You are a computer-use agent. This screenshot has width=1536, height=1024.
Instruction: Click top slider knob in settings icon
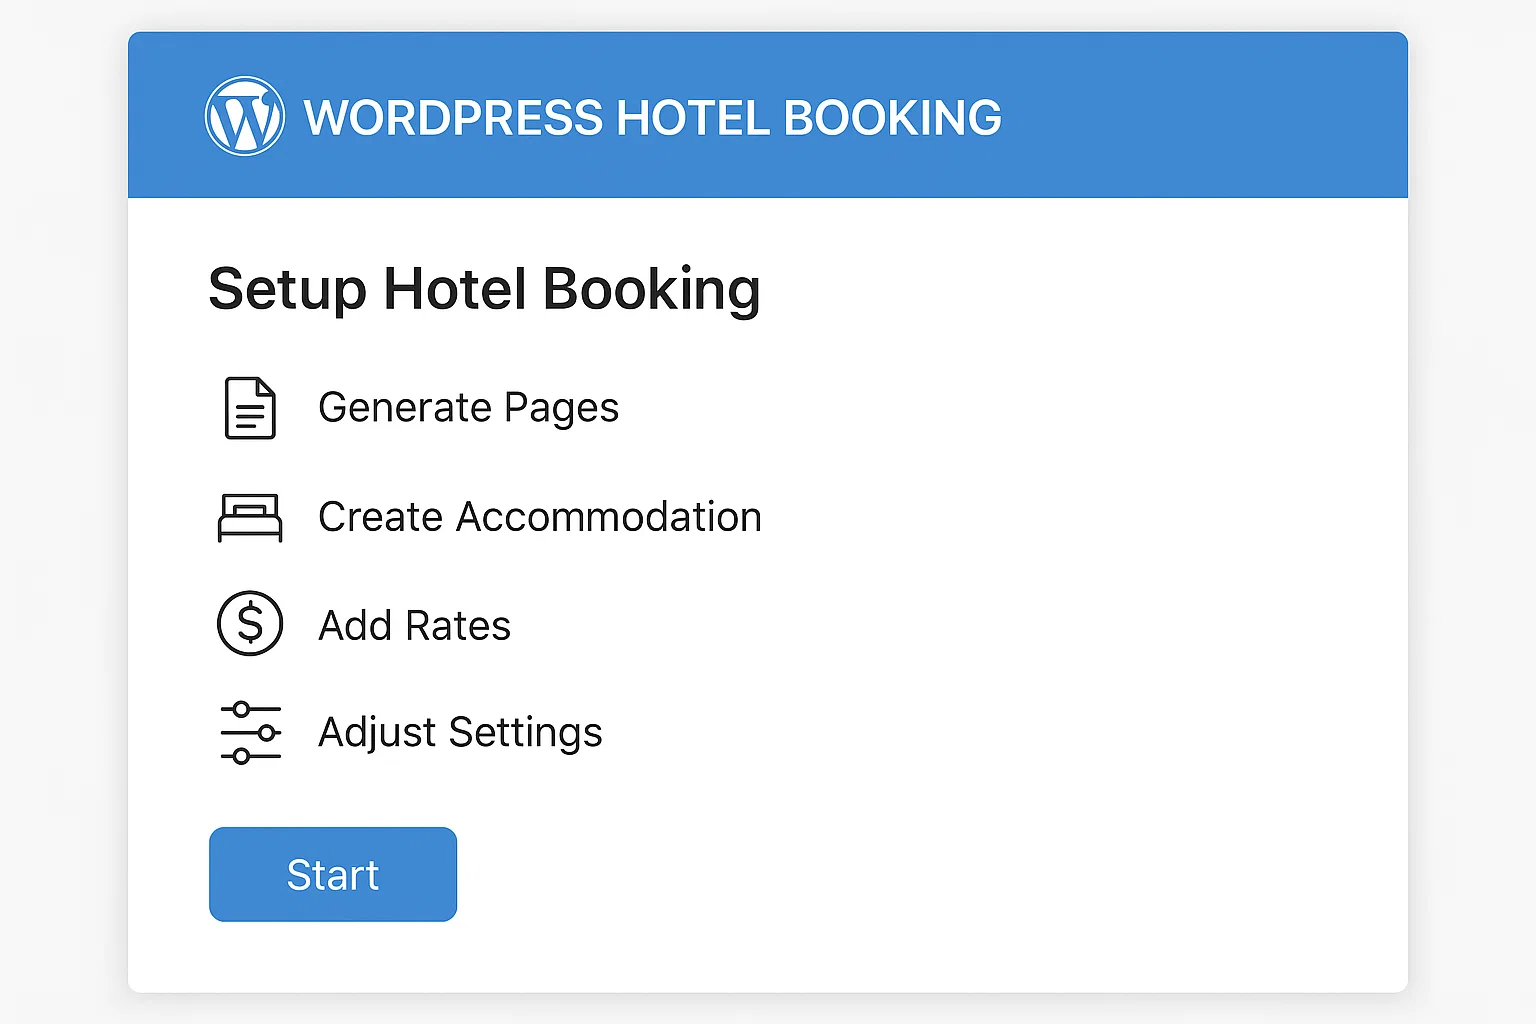(241, 710)
